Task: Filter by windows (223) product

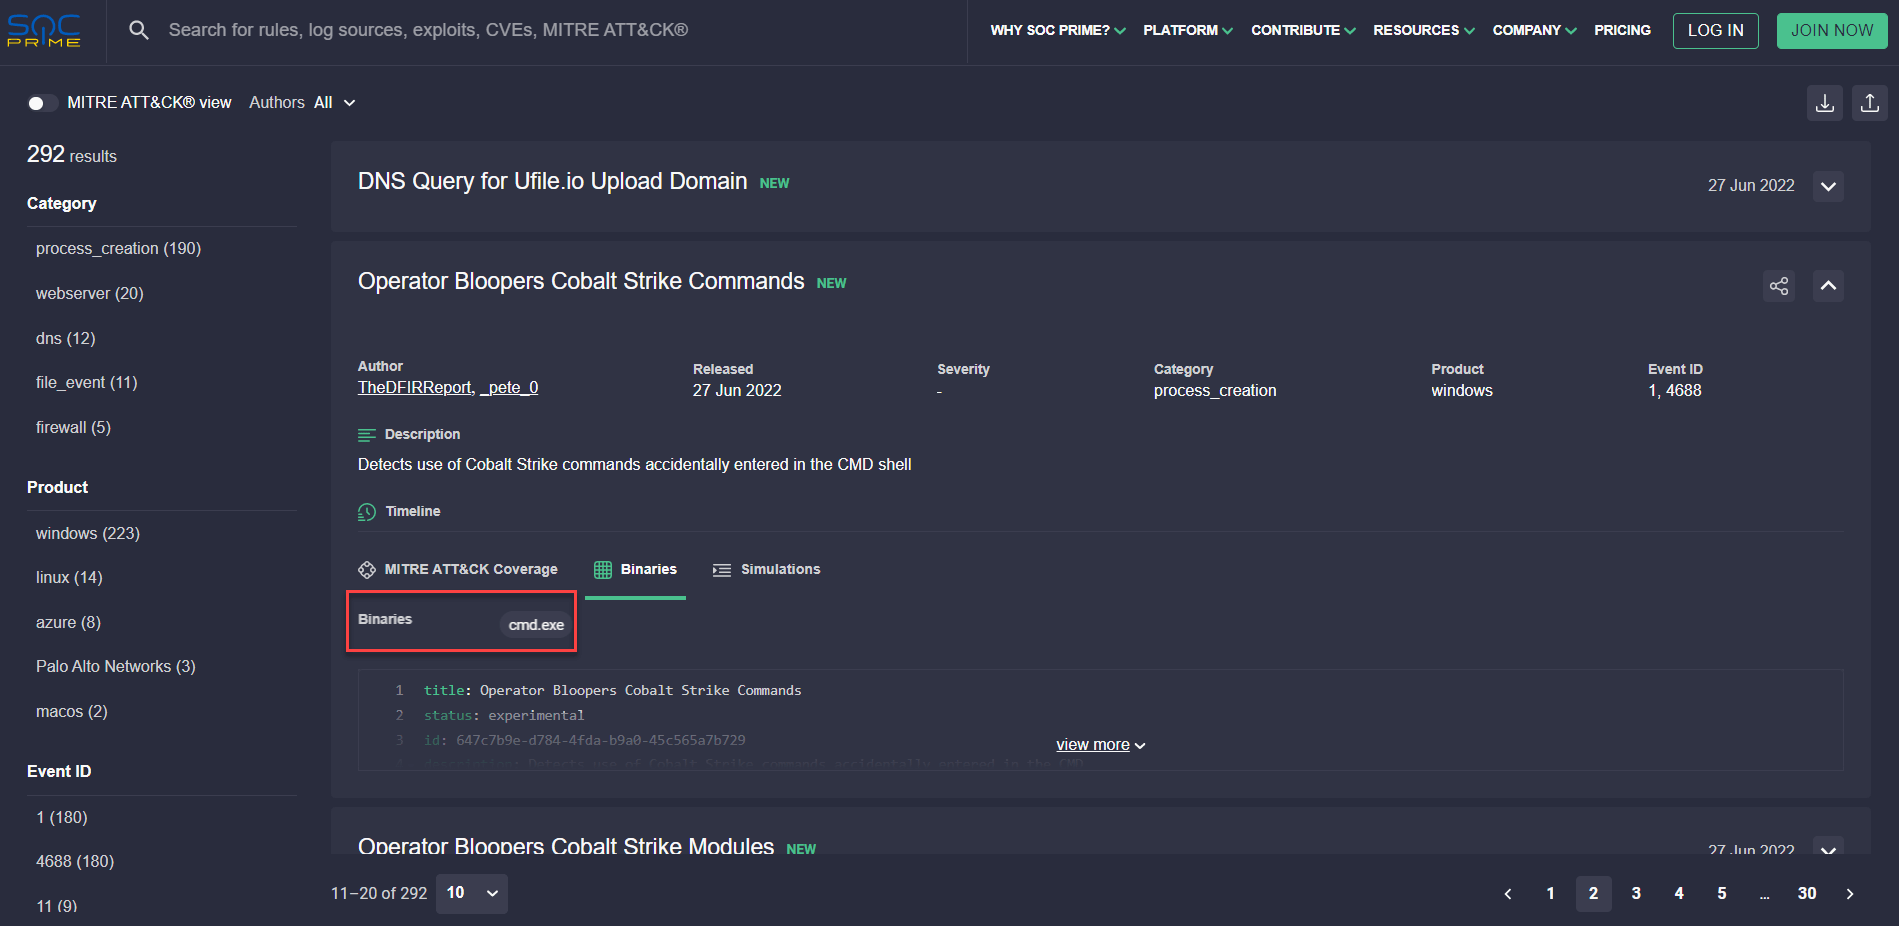Action: 88,534
